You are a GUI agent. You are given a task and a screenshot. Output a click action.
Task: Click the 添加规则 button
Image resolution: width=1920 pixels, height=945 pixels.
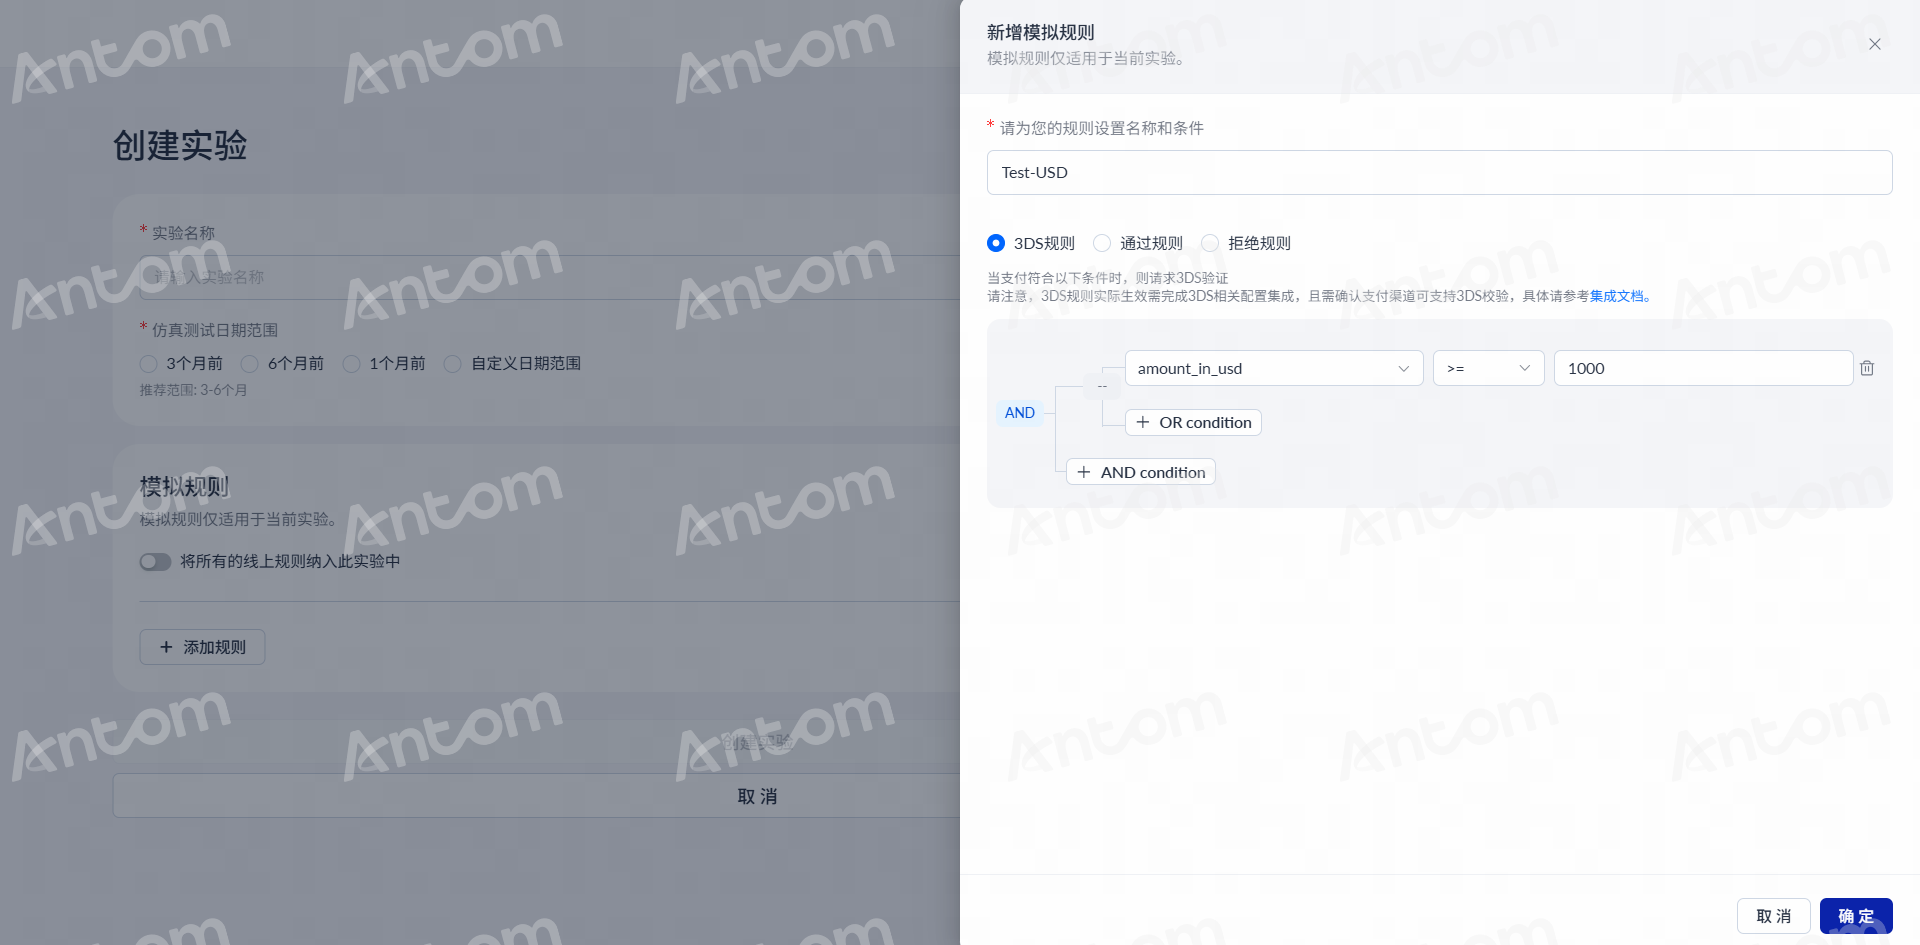tap(202, 647)
